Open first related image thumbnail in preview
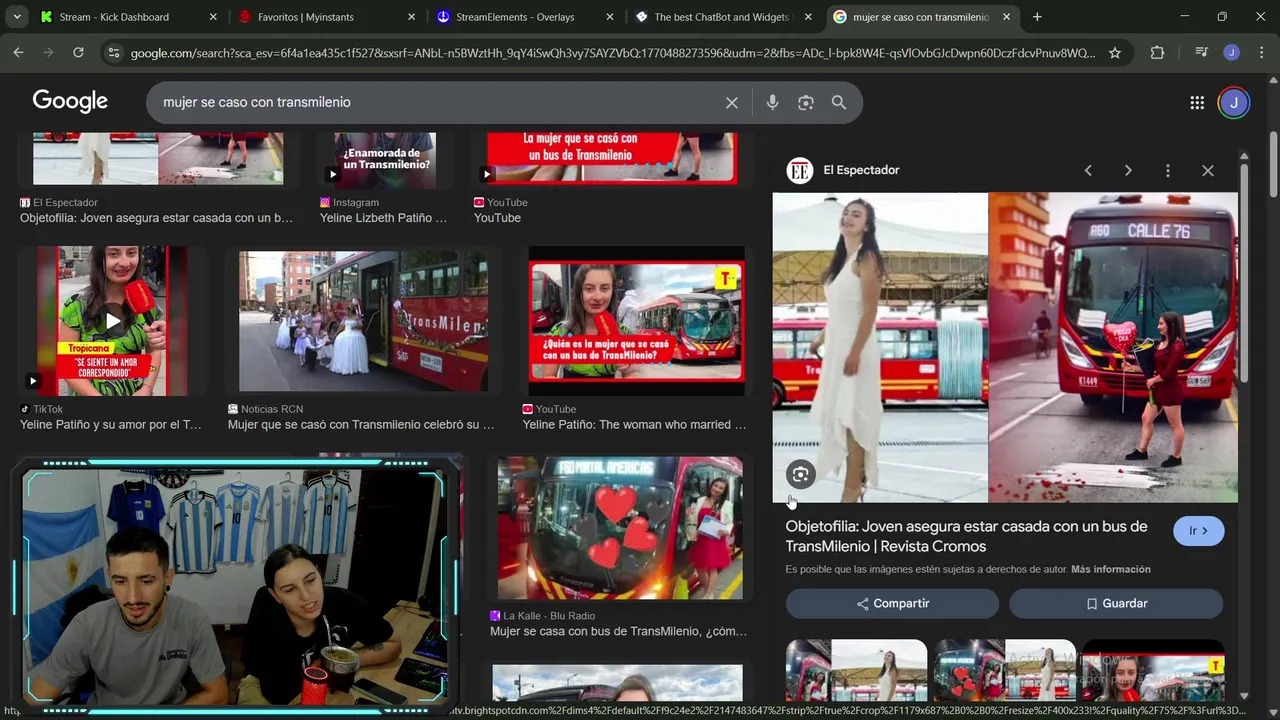 856,670
